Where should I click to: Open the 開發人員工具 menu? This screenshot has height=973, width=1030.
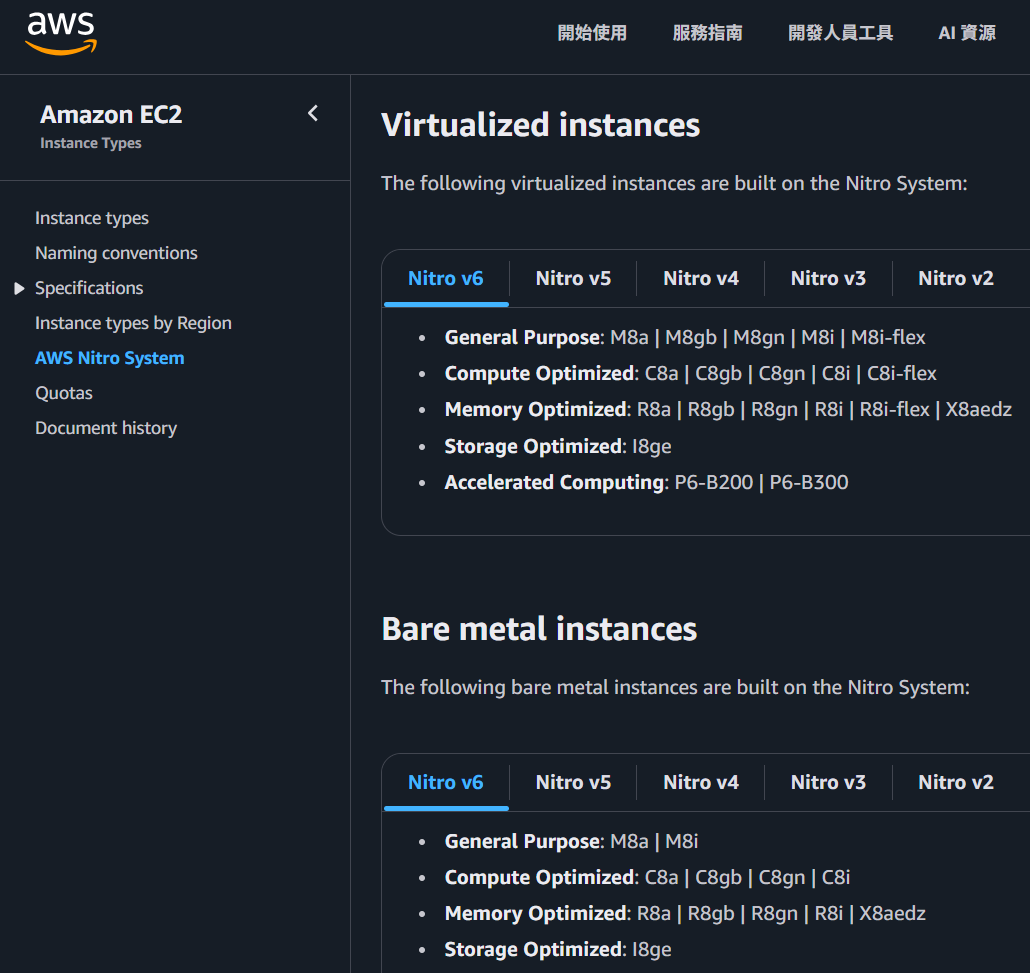(840, 33)
